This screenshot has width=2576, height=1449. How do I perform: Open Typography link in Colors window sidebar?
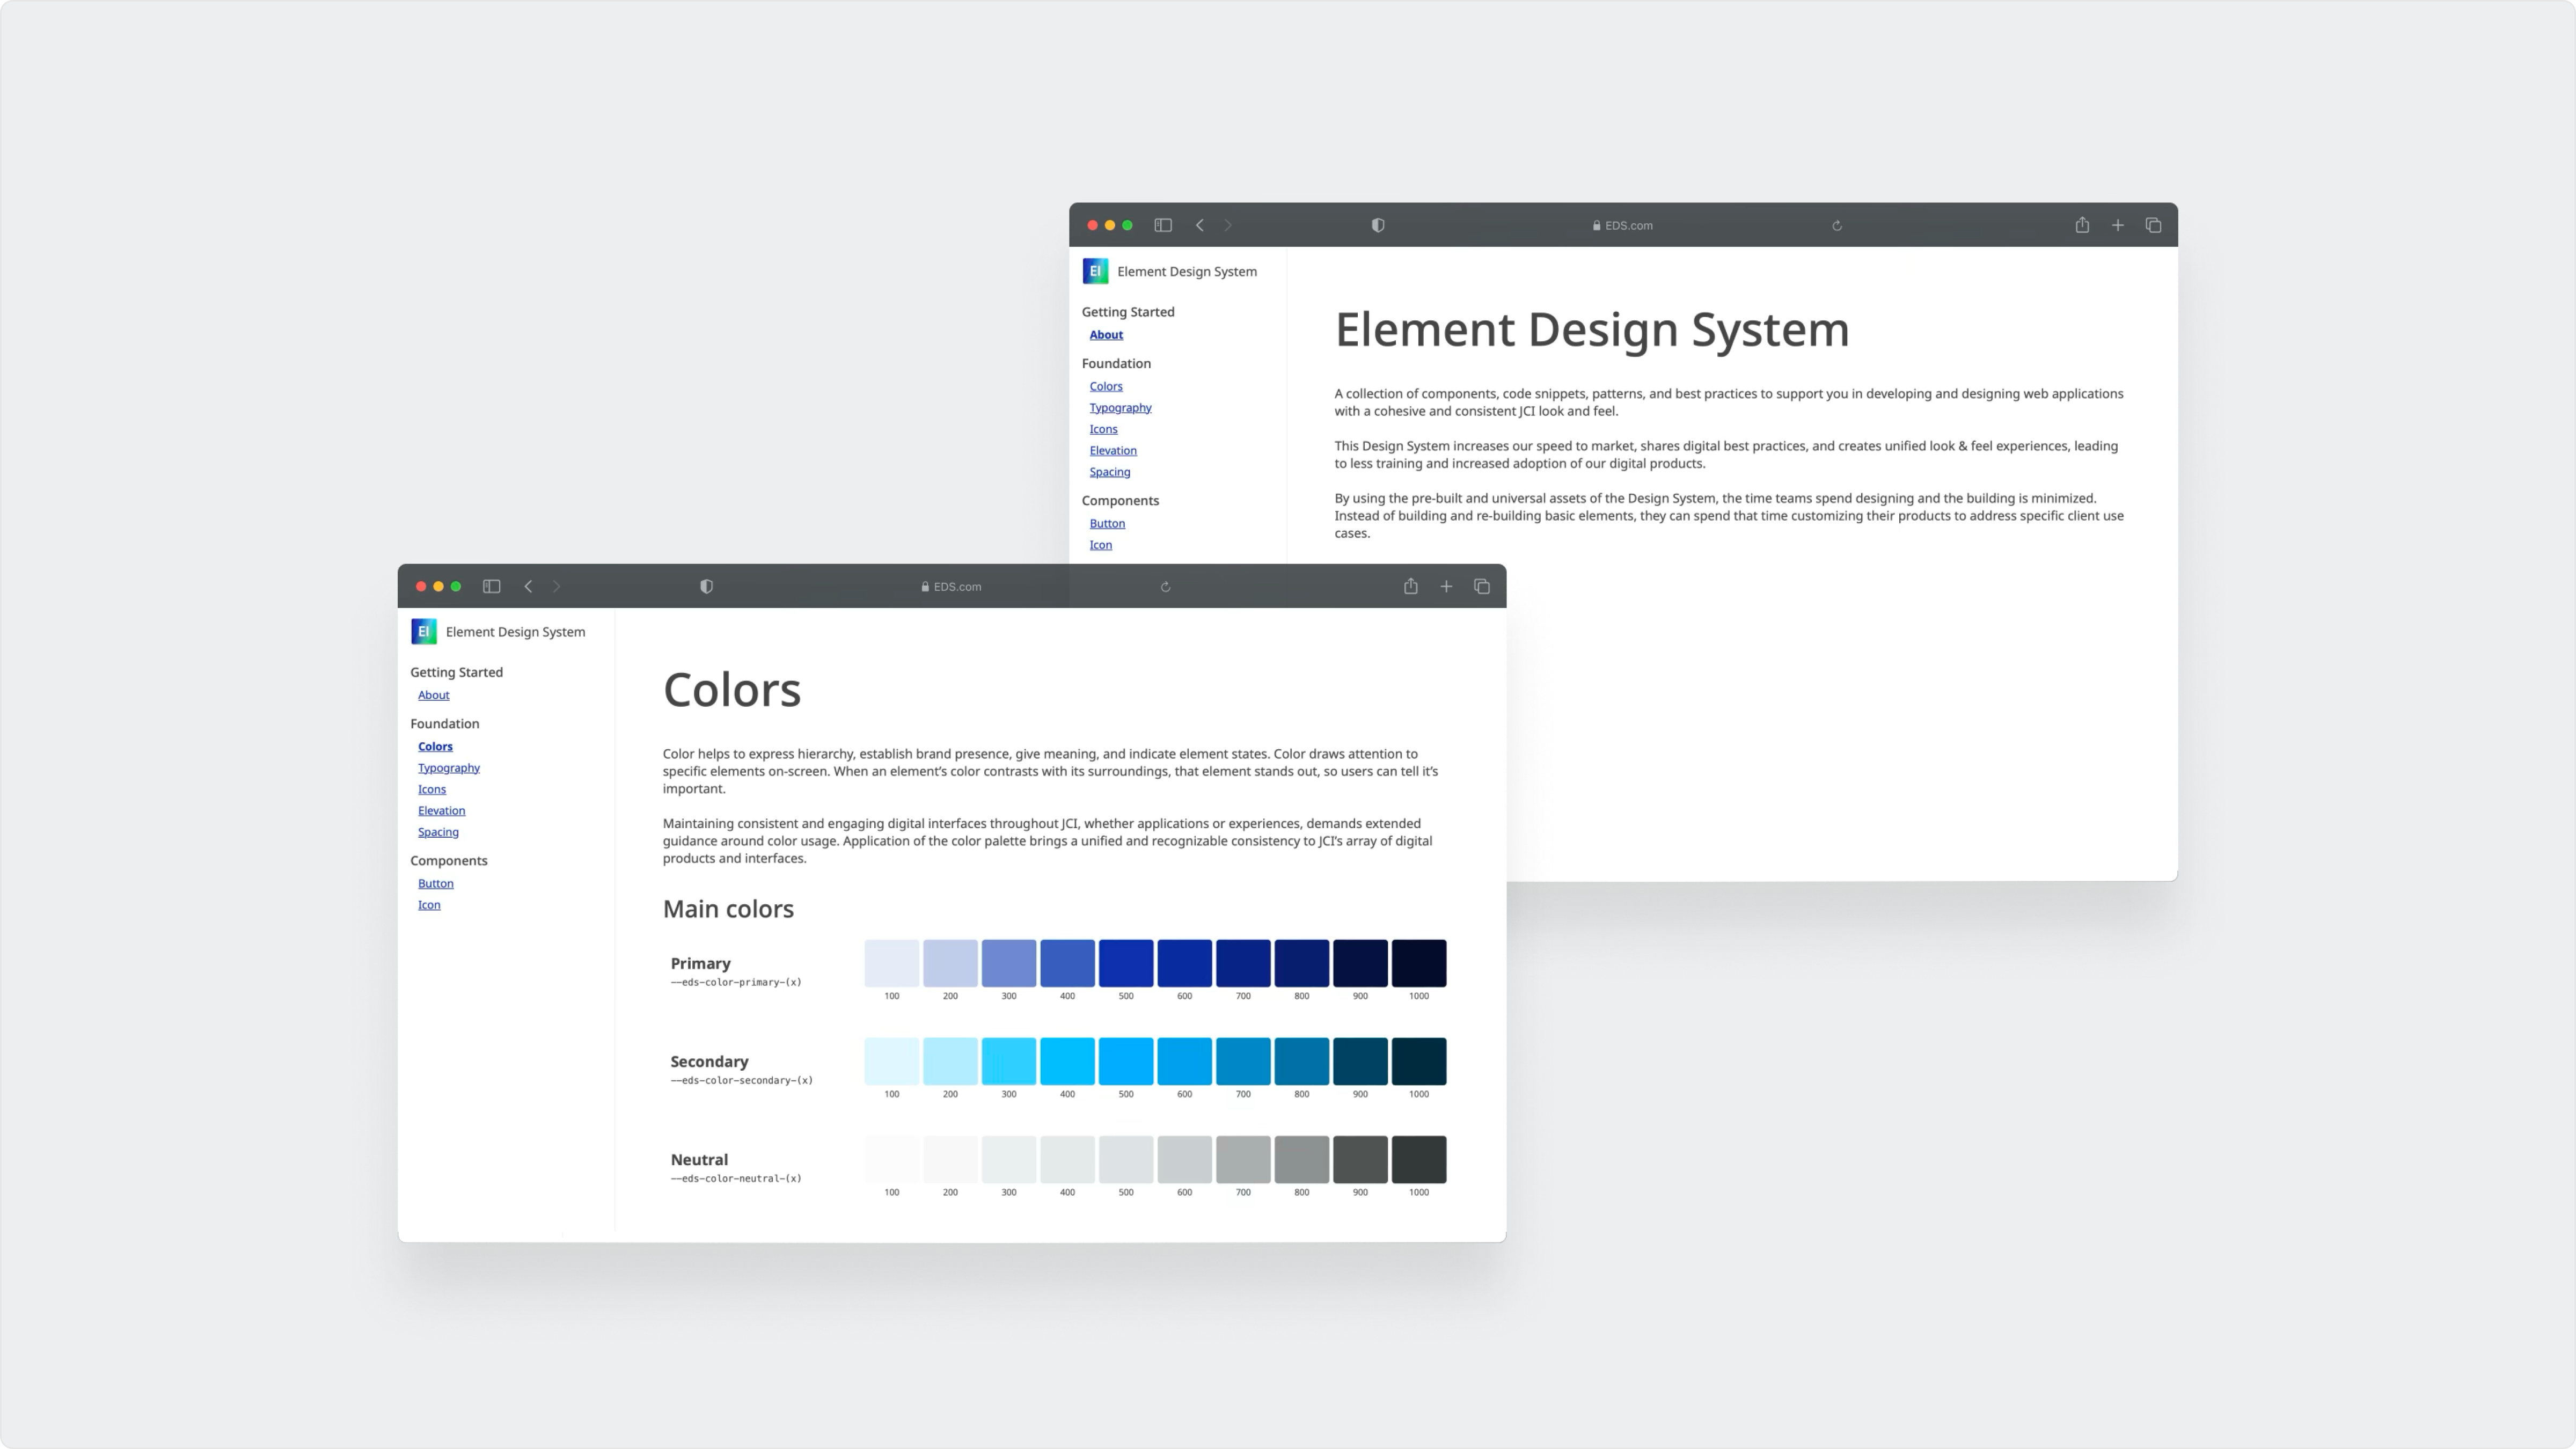[449, 768]
